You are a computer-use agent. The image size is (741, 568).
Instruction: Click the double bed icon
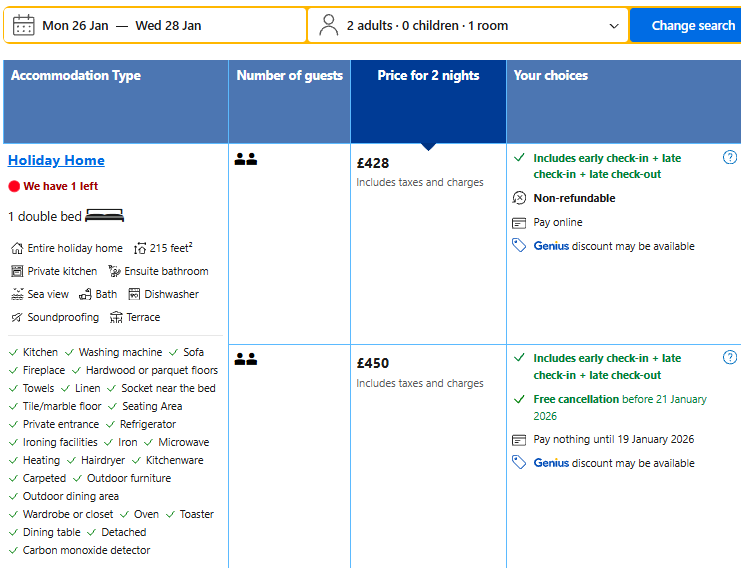105,216
